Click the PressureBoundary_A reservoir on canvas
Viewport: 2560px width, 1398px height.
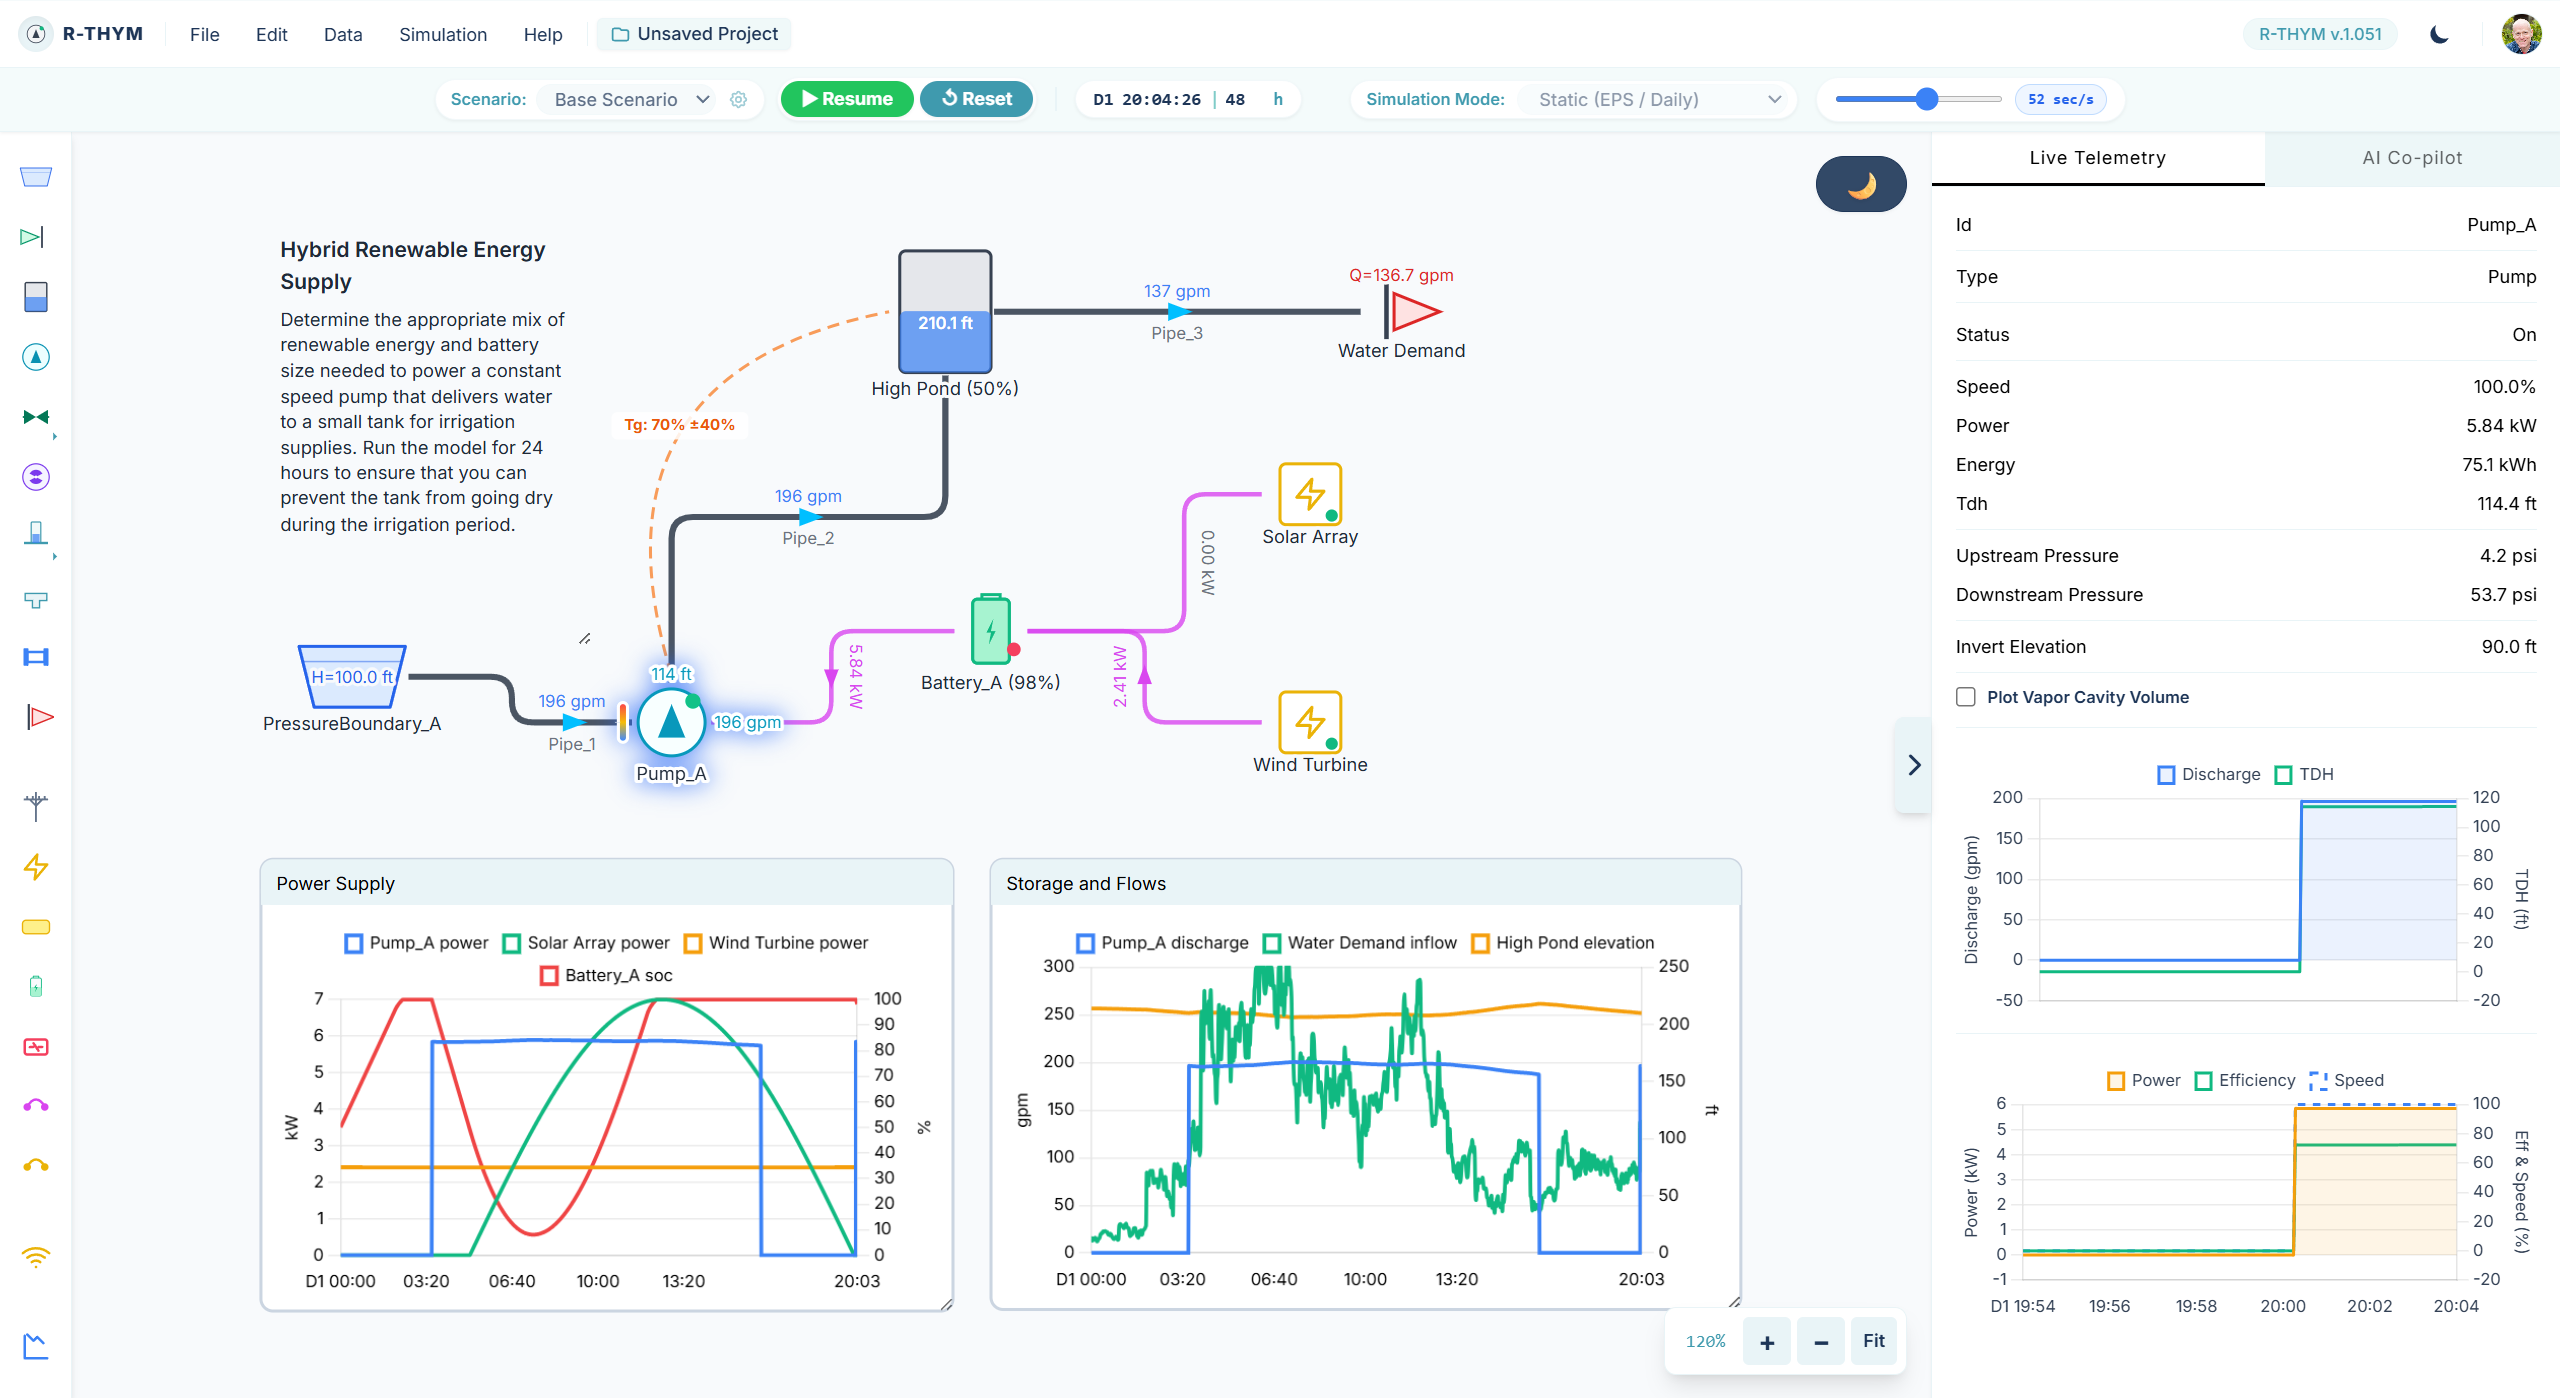click(x=352, y=676)
